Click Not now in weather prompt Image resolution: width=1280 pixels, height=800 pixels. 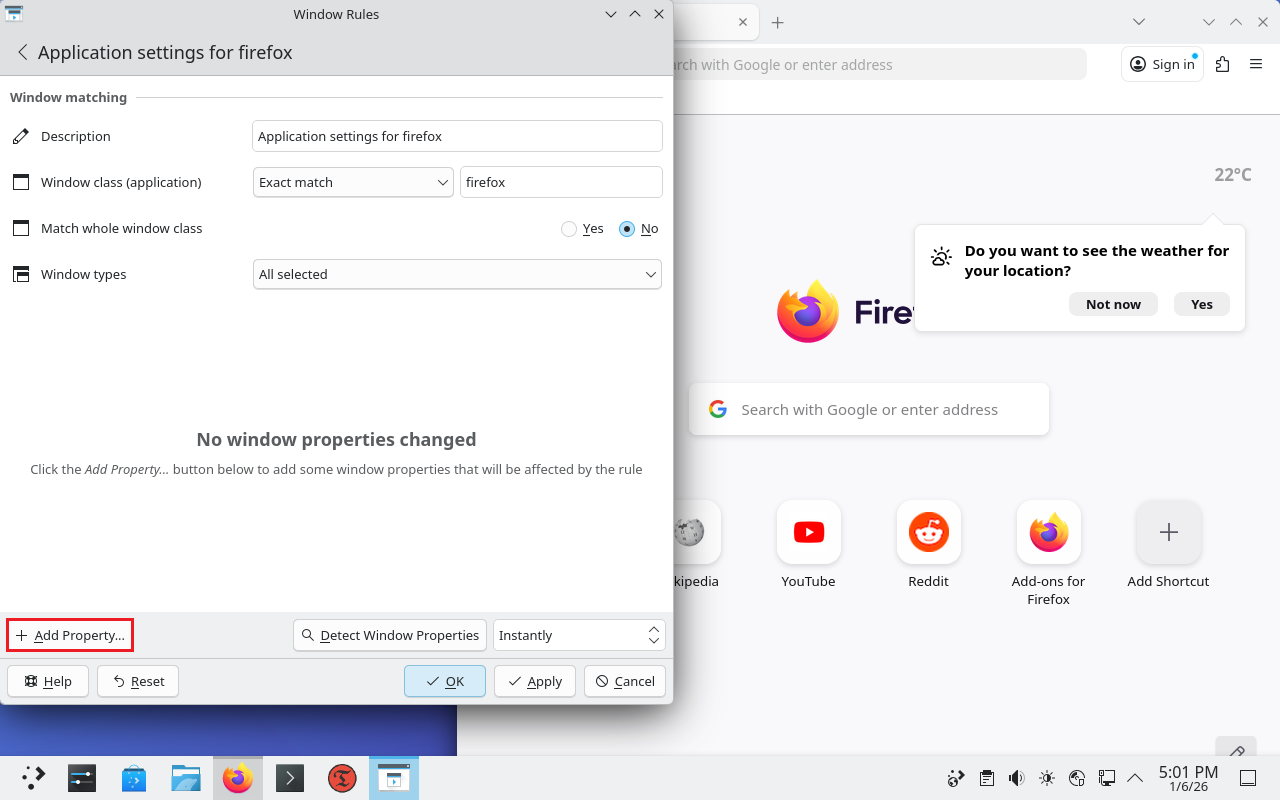click(1112, 305)
